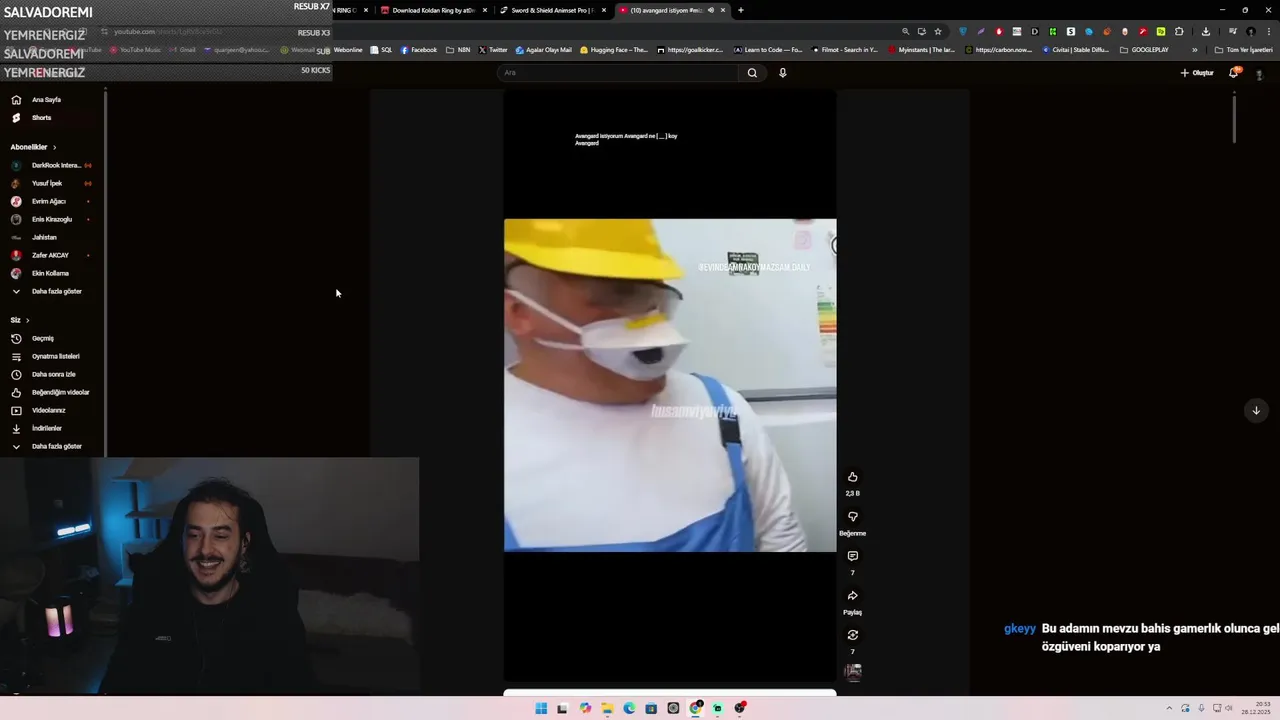This screenshot has height=720, width=1280.
Task: Like the Short with thumbs up
Action: coord(853,477)
